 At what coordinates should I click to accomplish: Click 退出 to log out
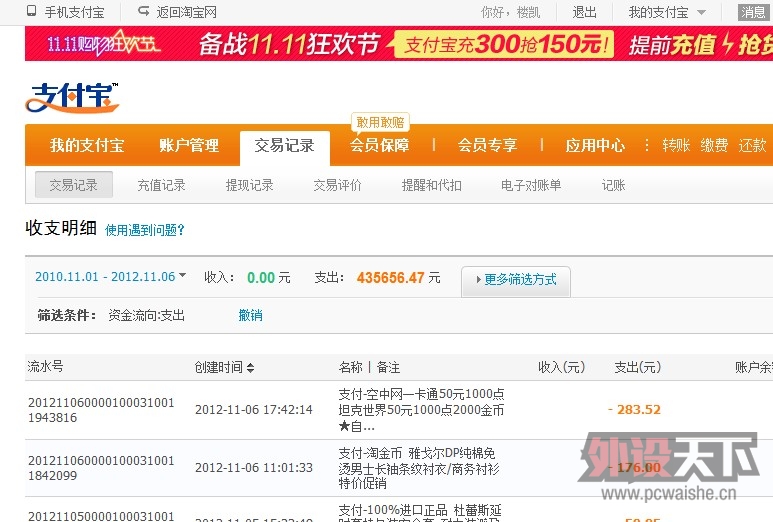(x=585, y=12)
